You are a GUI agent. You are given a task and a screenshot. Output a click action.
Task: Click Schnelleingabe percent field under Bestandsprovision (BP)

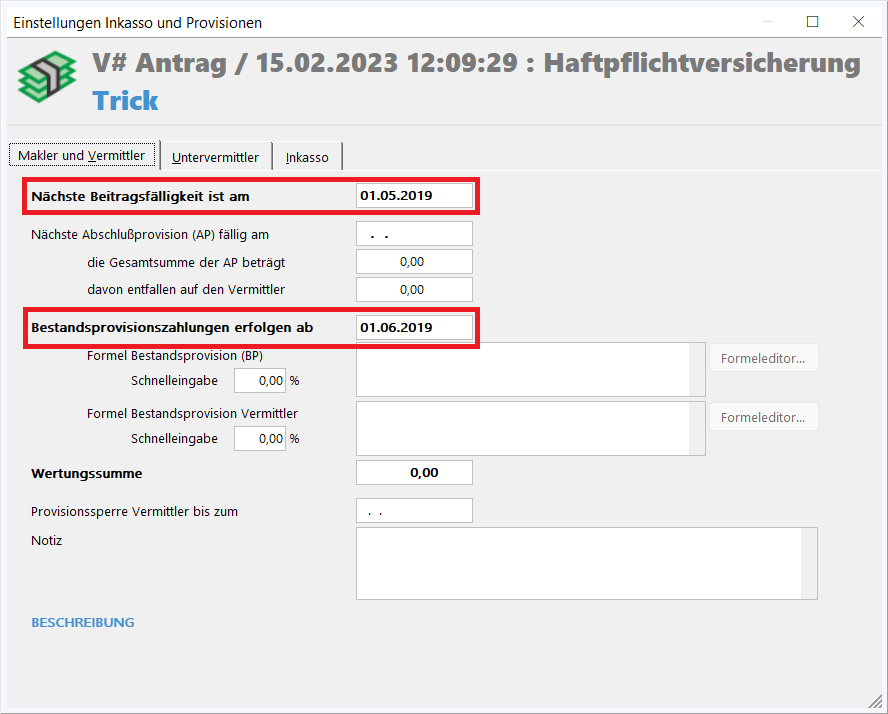point(260,381)
